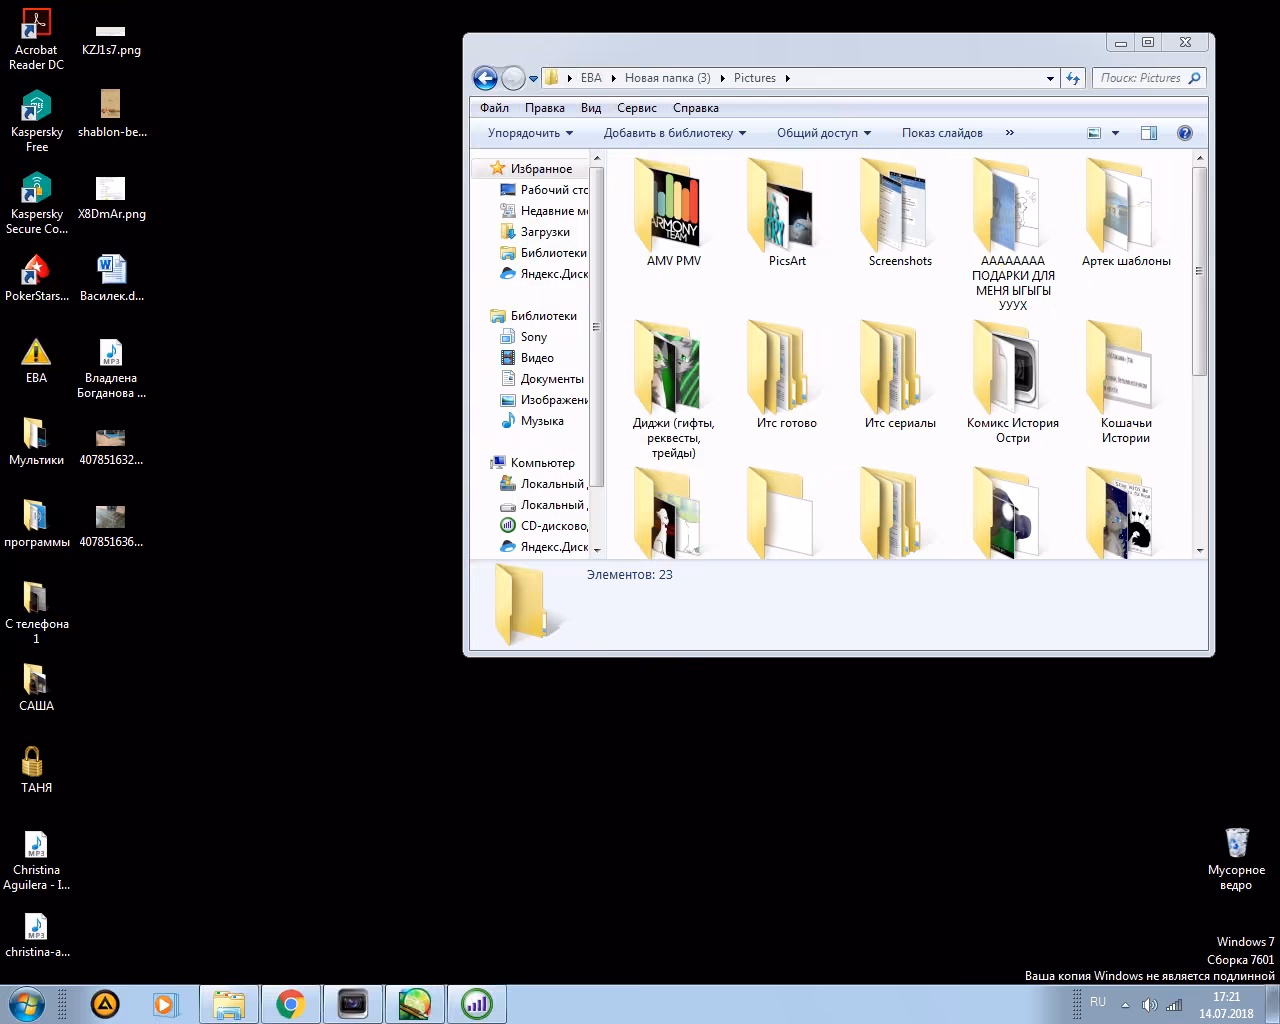Click the Показ слайдов button

[x=942, y=133]
